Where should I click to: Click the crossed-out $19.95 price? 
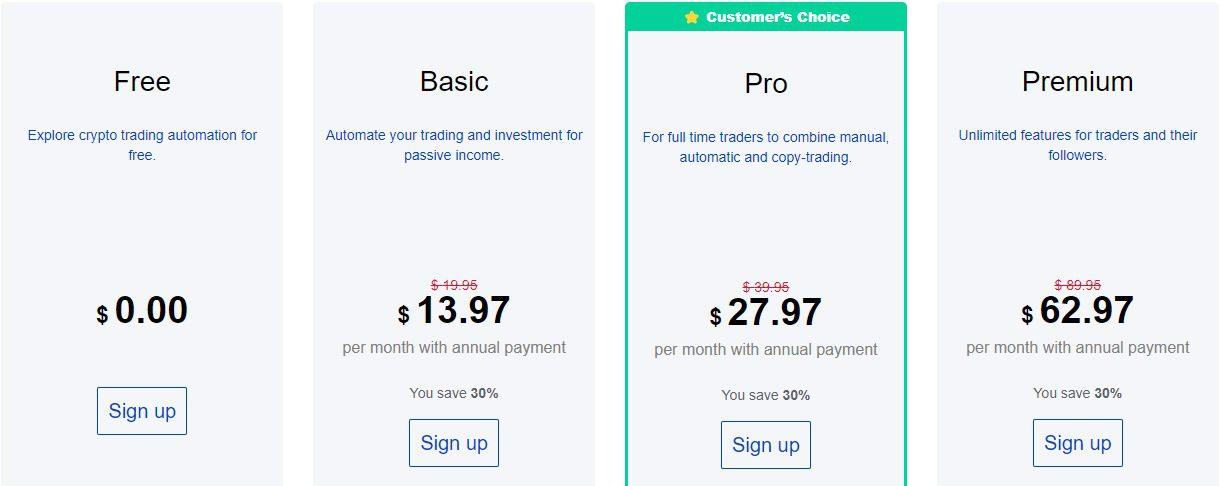pos(454,285)
